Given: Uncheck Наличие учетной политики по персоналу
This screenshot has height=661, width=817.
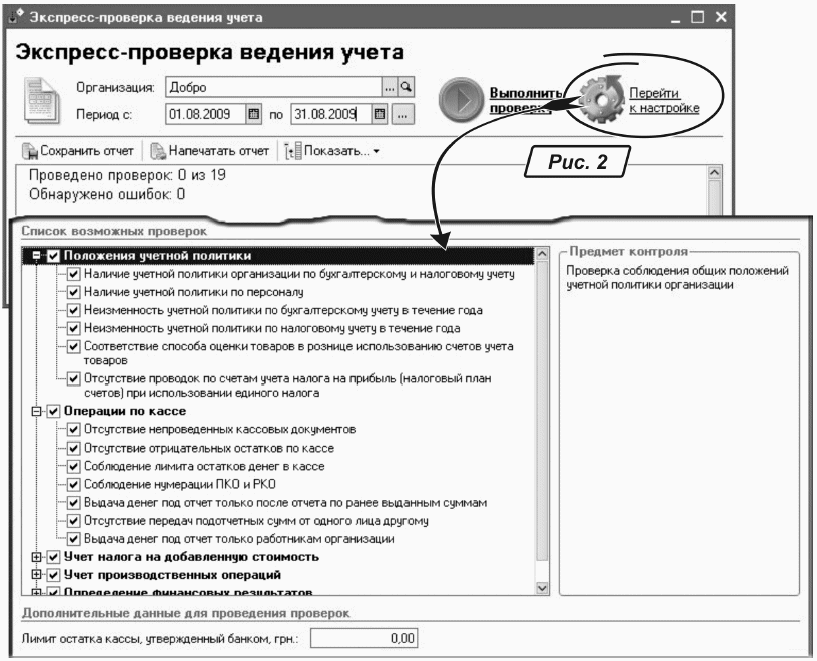Looking at the screenshot, I should [x=73, y=292].
